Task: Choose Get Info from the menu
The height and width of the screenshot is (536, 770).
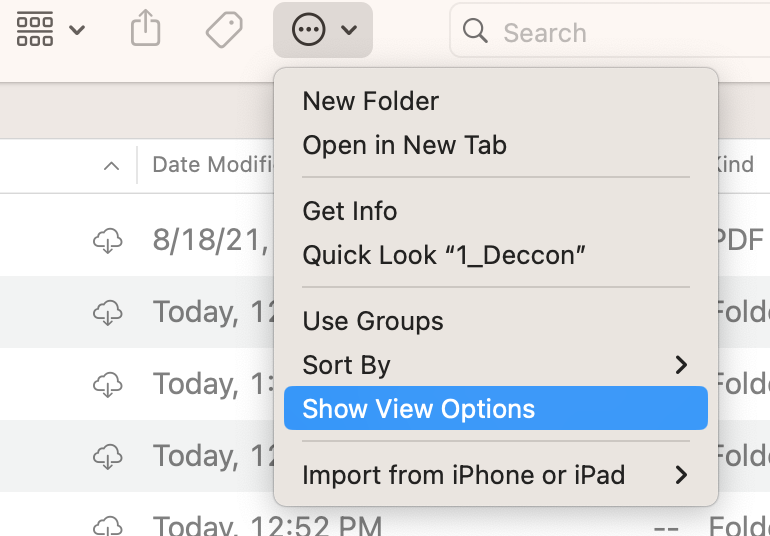Action: pos(350,211)
